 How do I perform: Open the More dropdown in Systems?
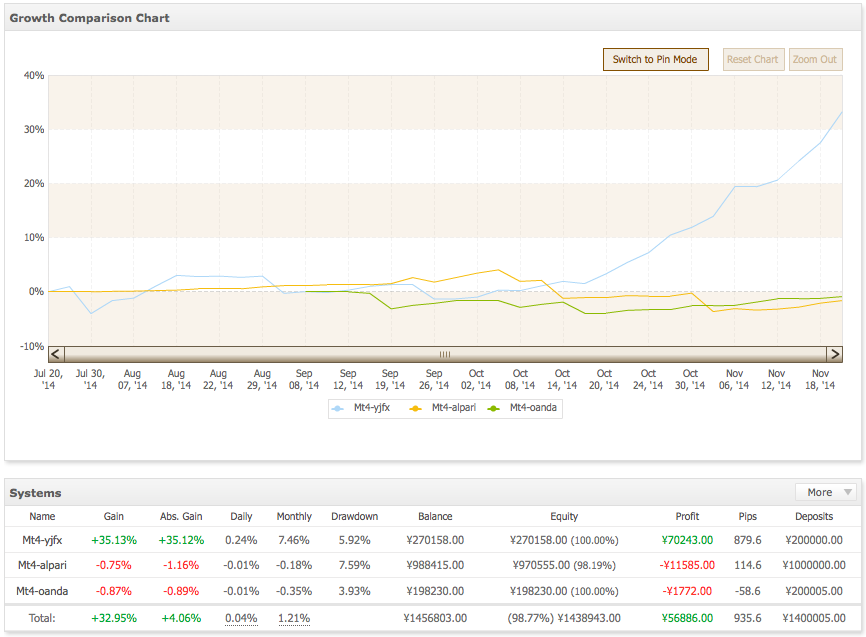click(x=826, y=492)
